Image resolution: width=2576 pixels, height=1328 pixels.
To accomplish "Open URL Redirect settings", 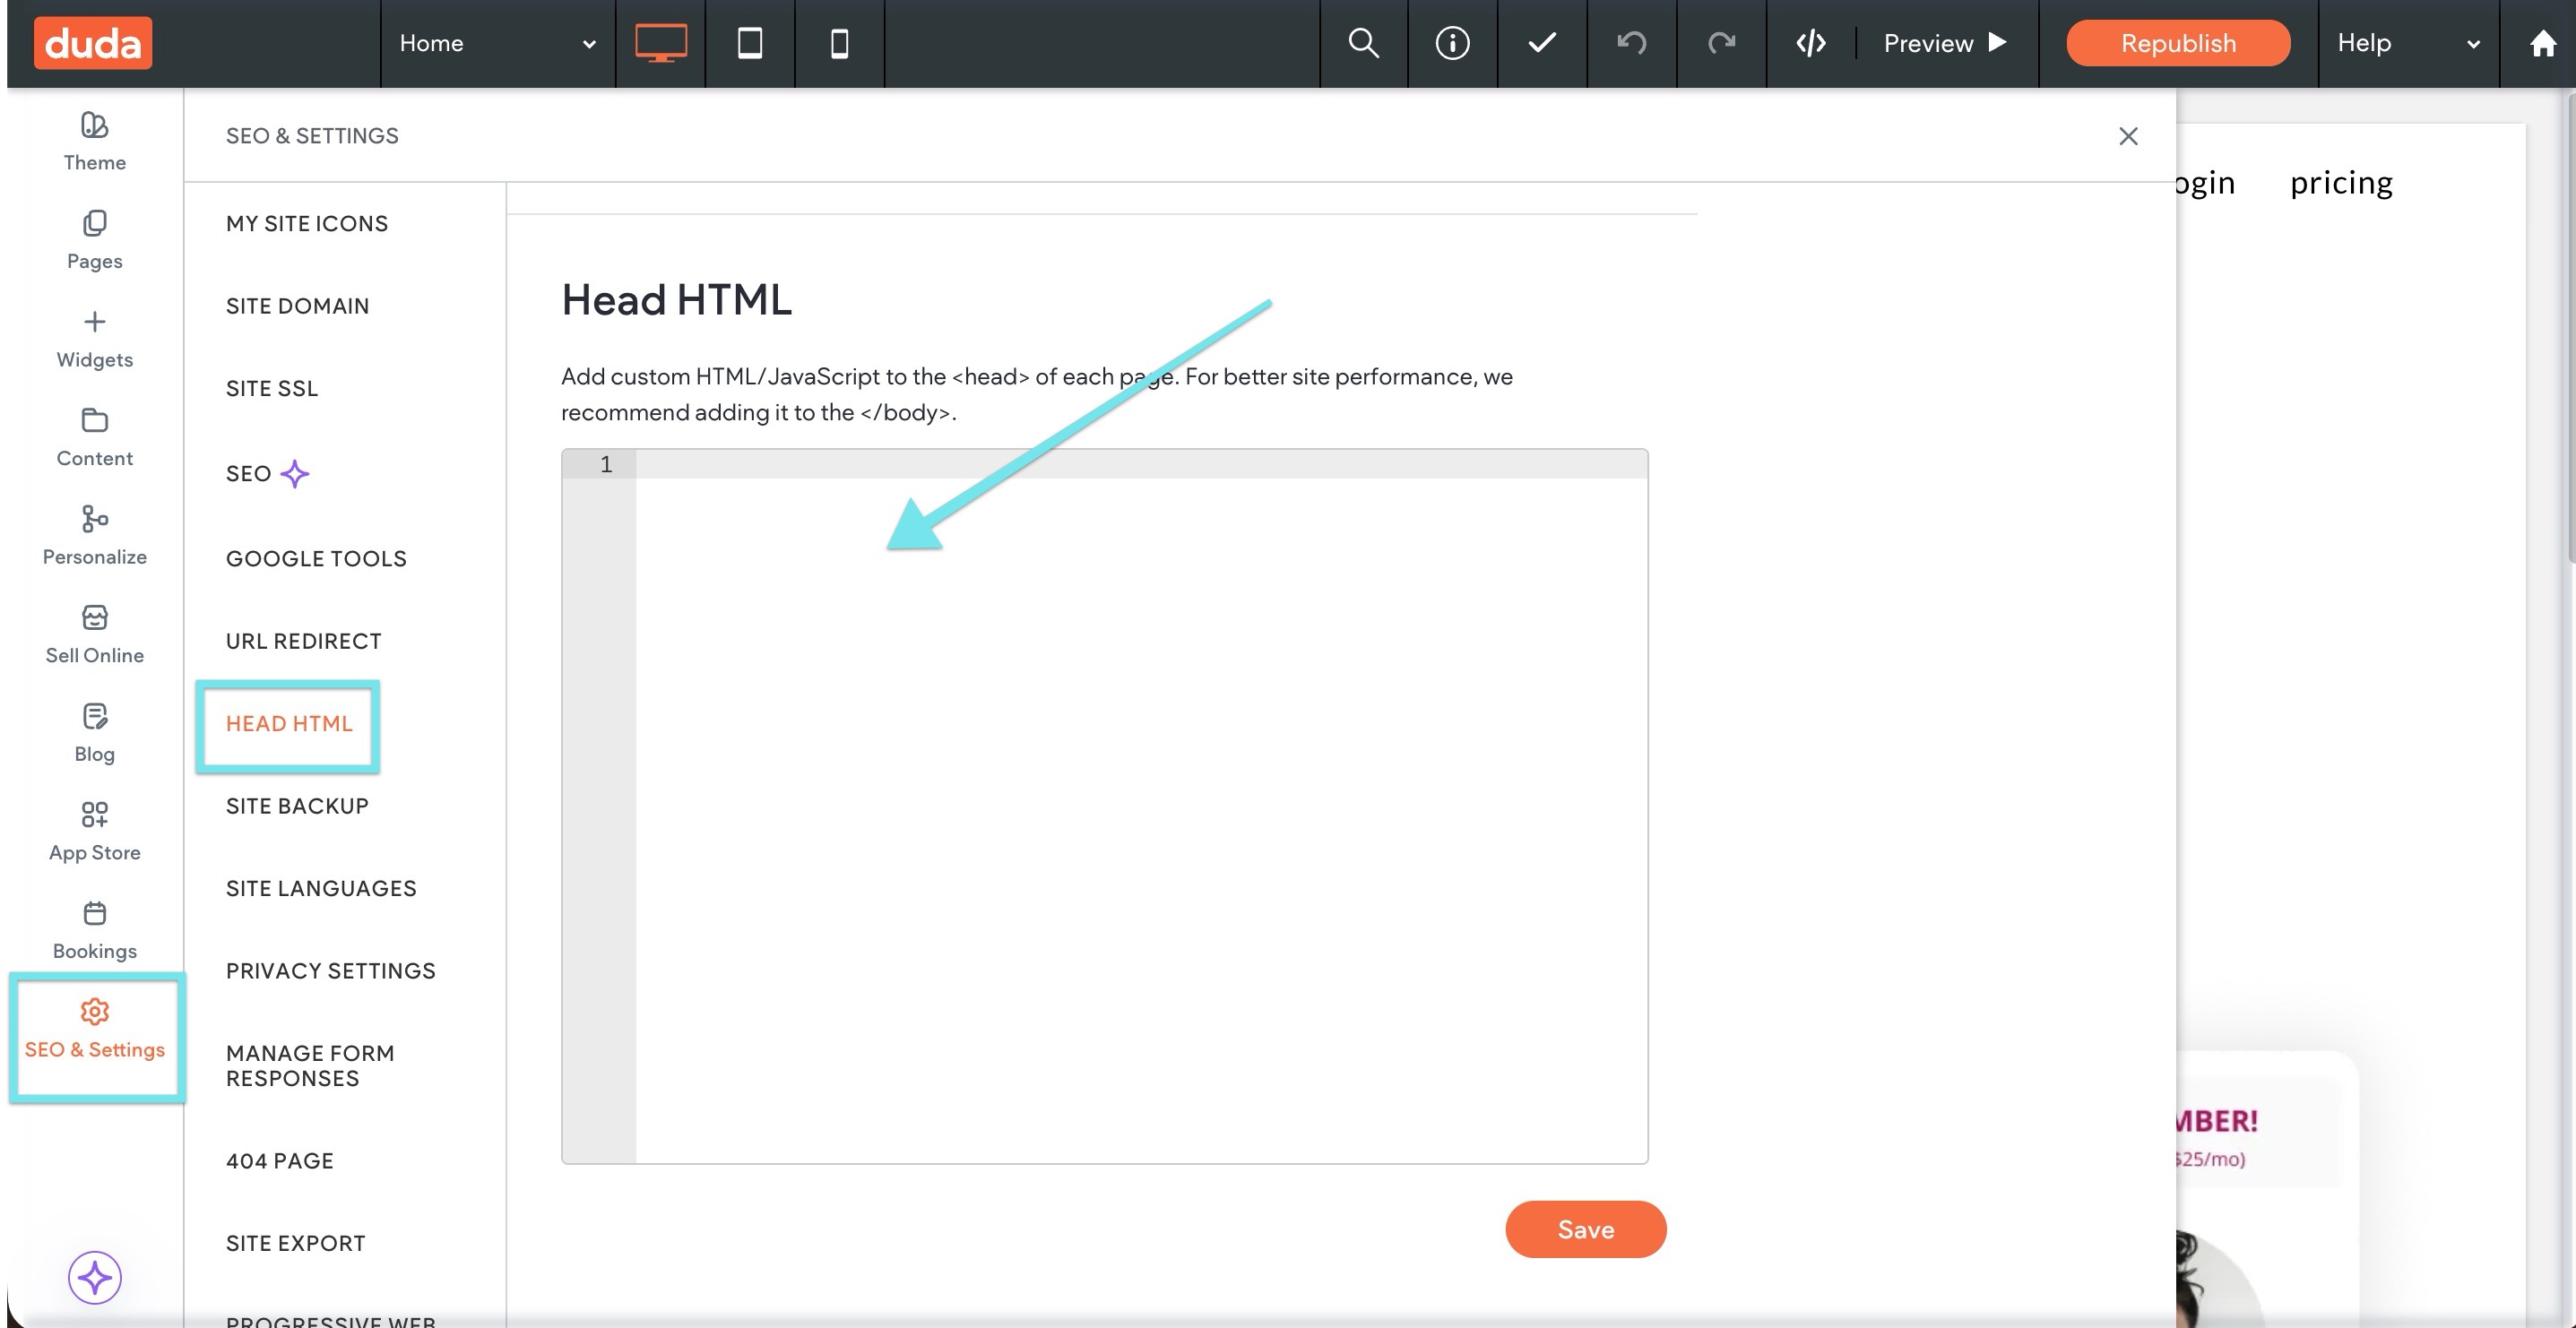I will point(304,641).
